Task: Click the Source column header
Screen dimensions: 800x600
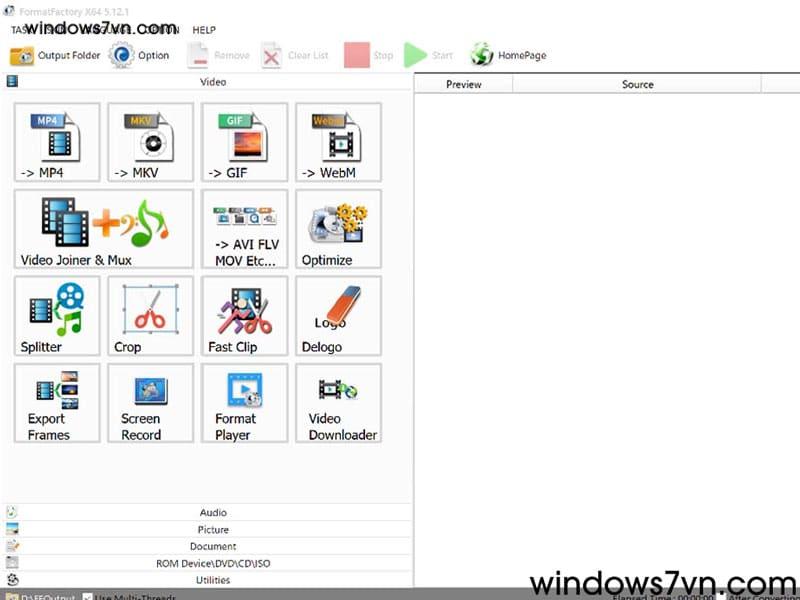Action: click(x=637, y=84)
